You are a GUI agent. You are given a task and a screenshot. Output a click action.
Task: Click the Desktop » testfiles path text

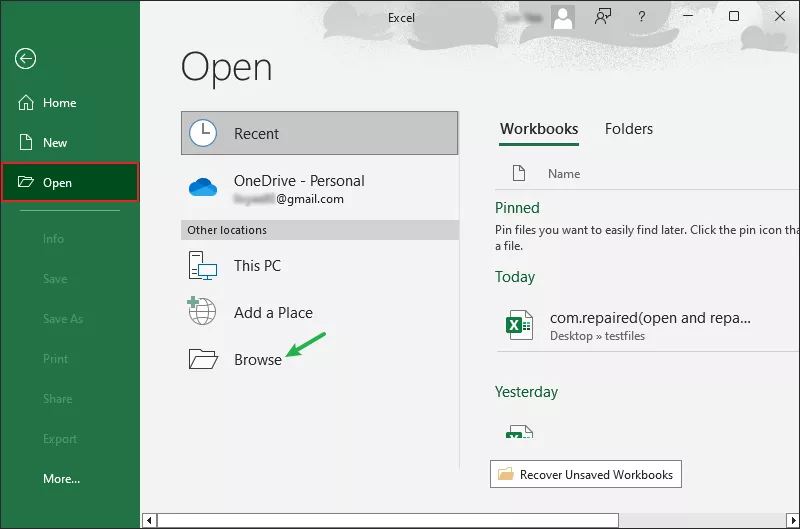[x=597, y=336]
